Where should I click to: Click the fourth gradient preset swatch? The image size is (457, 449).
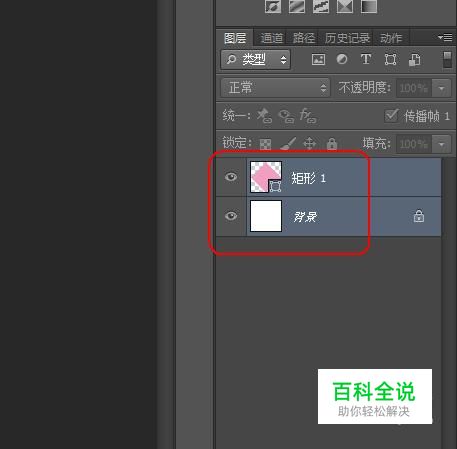(345, 6)
